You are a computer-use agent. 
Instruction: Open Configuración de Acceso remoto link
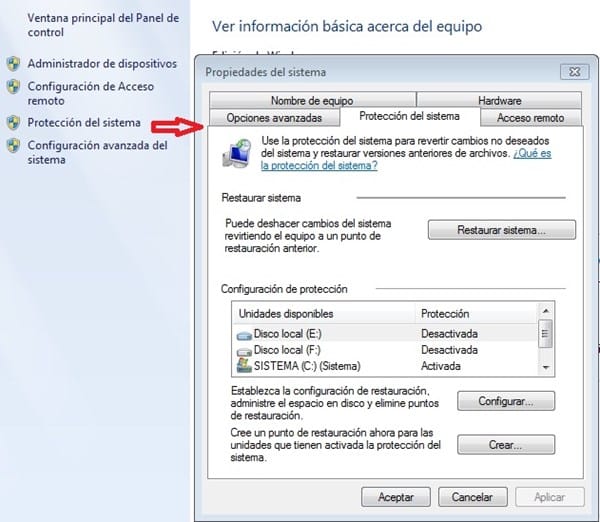click(91, 93)
